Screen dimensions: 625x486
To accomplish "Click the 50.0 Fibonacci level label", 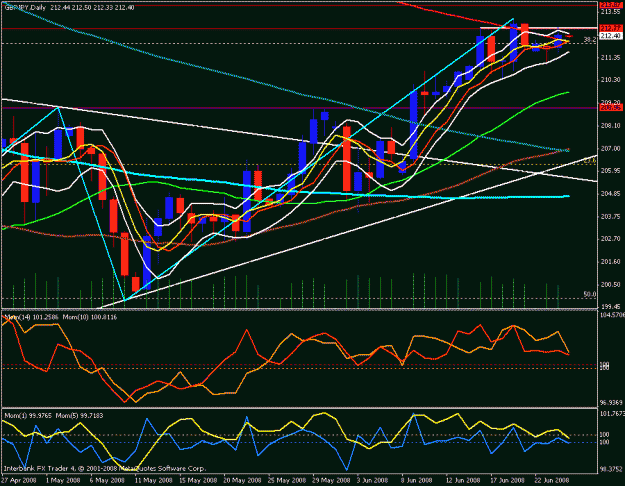I will (590, 294).
